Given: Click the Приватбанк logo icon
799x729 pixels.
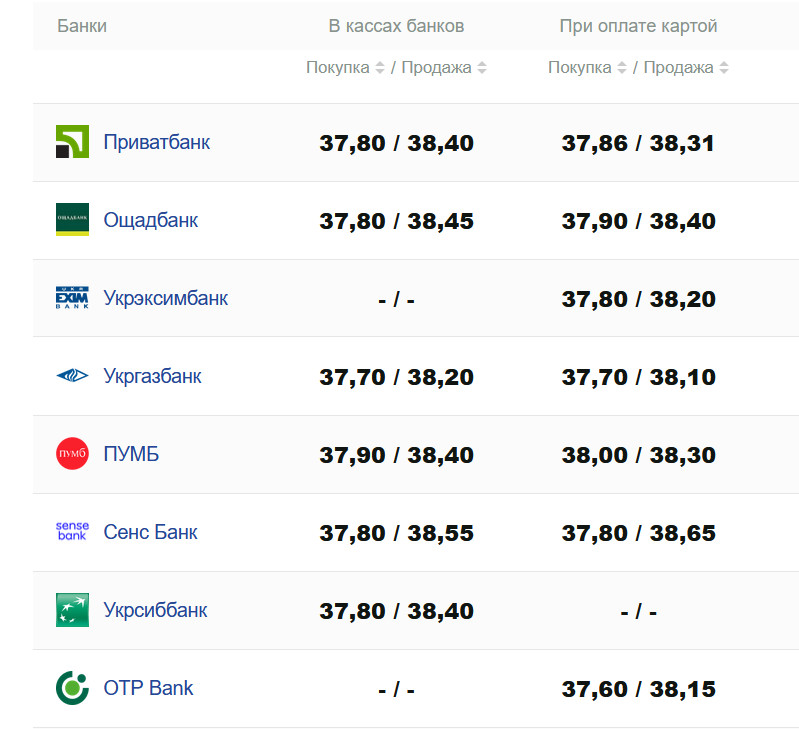Looking at the screenshot, I should coord(72,142).
